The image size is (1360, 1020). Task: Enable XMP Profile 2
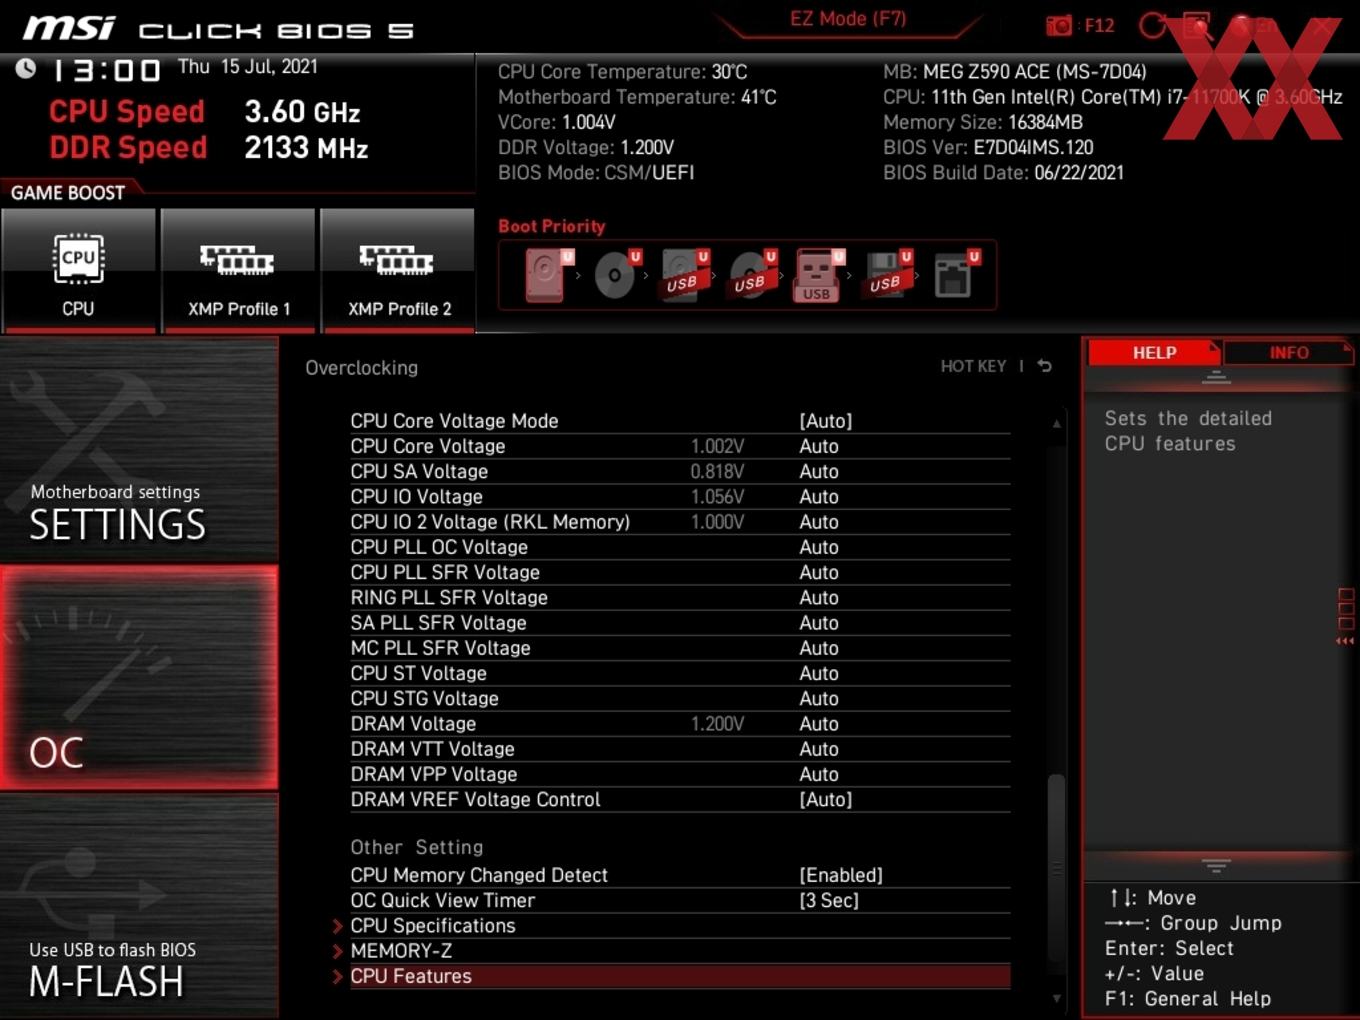[x=398, y=270]
